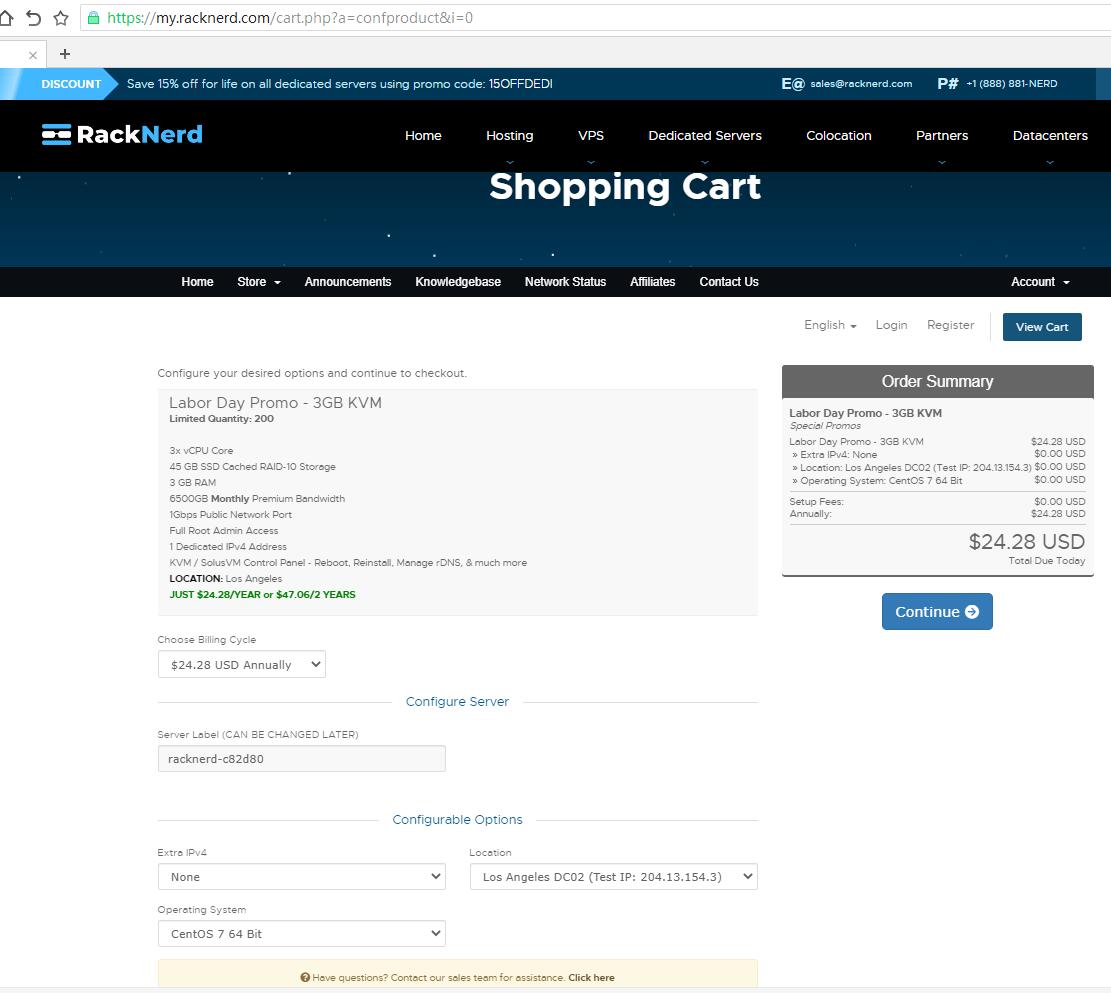Screen dimensions: 1111x993
Task: Click the Login link
Action: point(891,325)
